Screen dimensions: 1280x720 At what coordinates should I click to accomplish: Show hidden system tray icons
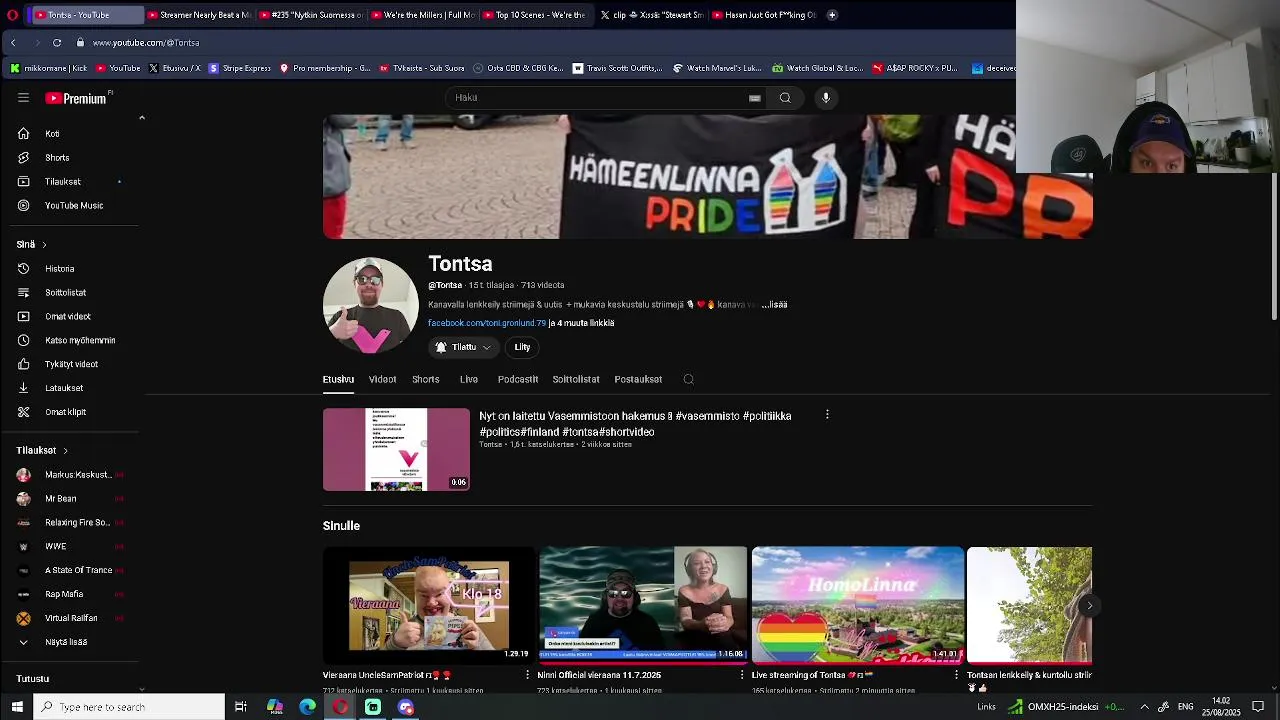click(1144, 707)
